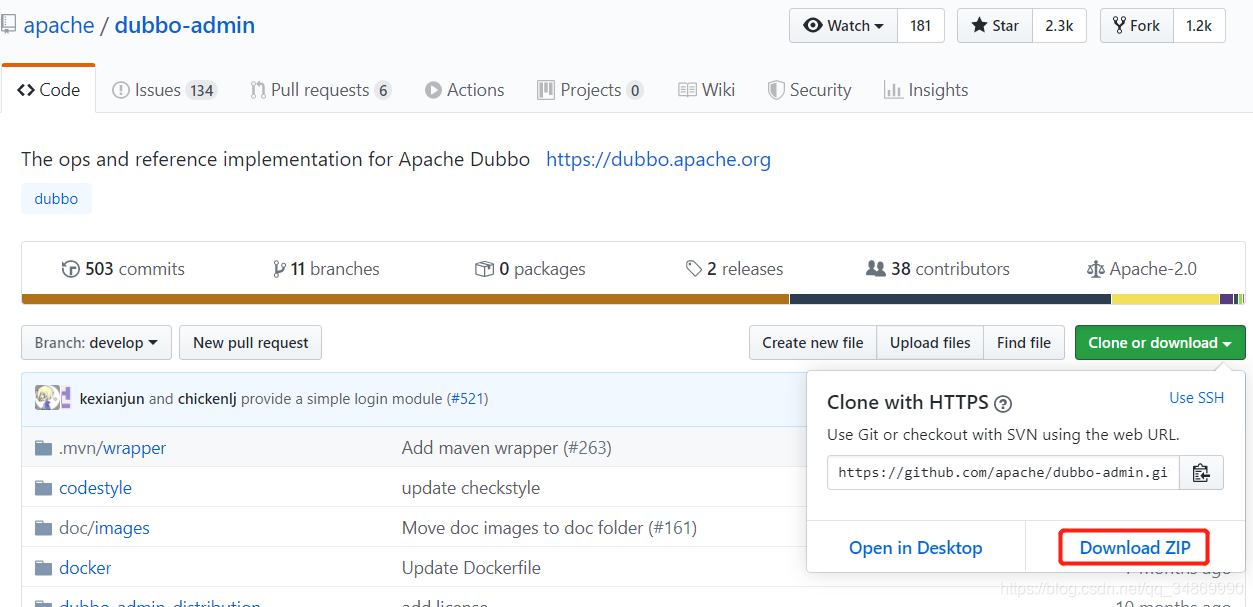Open the docker folder
The image size is (1253, 607).
click(85, 568)
